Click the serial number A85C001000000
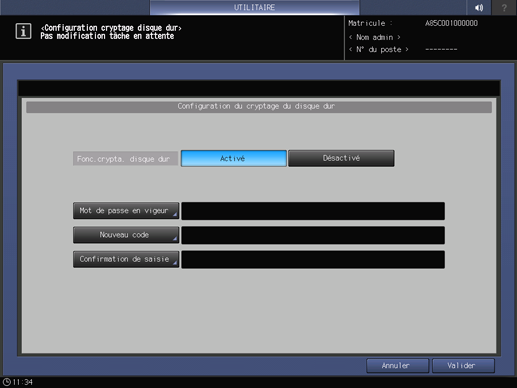This screenshot has height=388, width=517. tap(451, 23)
